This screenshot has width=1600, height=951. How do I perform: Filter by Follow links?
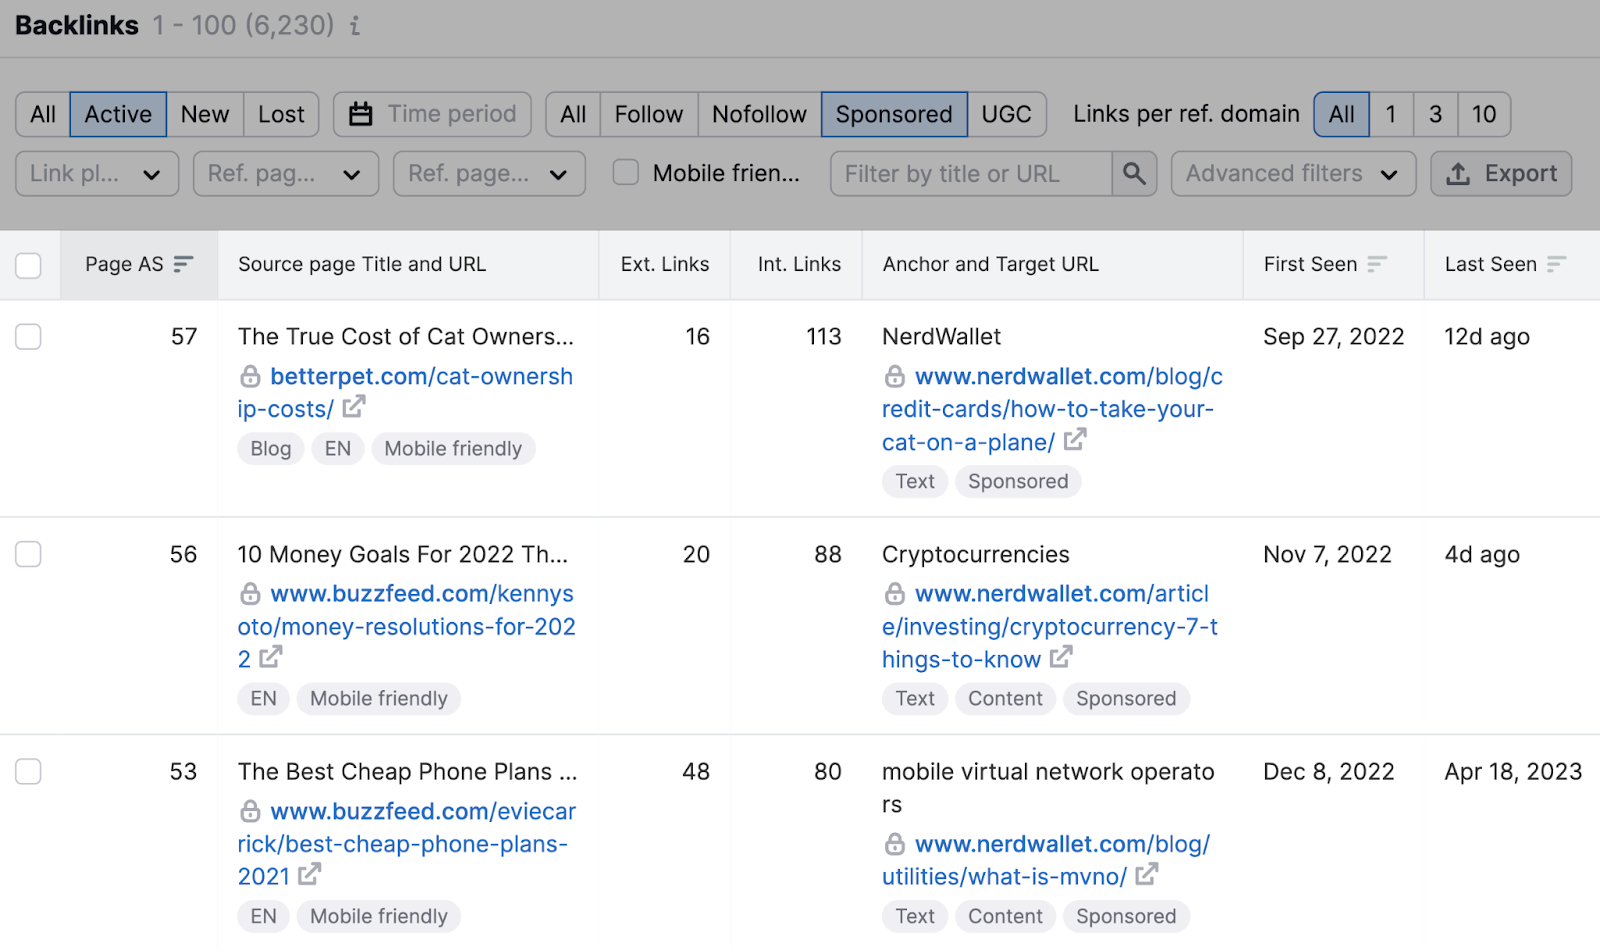click(x=649, y=114)
